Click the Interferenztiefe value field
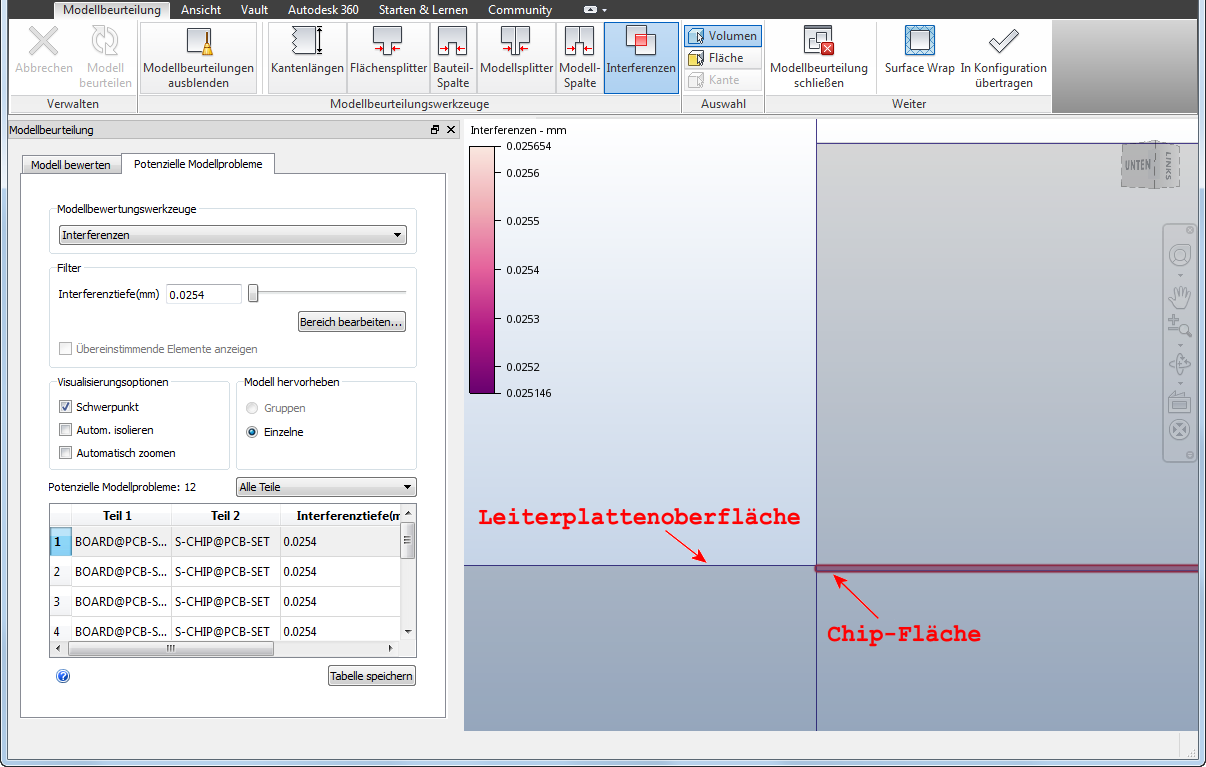 204,294
